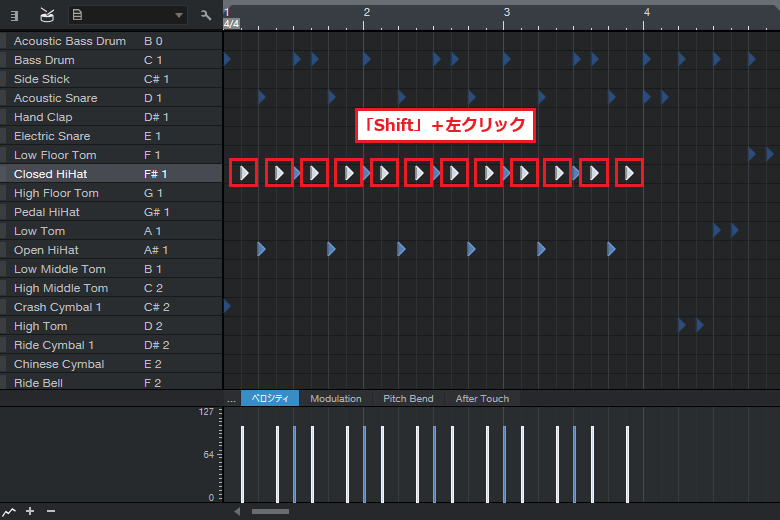Open the '...' parameter lane selector

[231, 398]
